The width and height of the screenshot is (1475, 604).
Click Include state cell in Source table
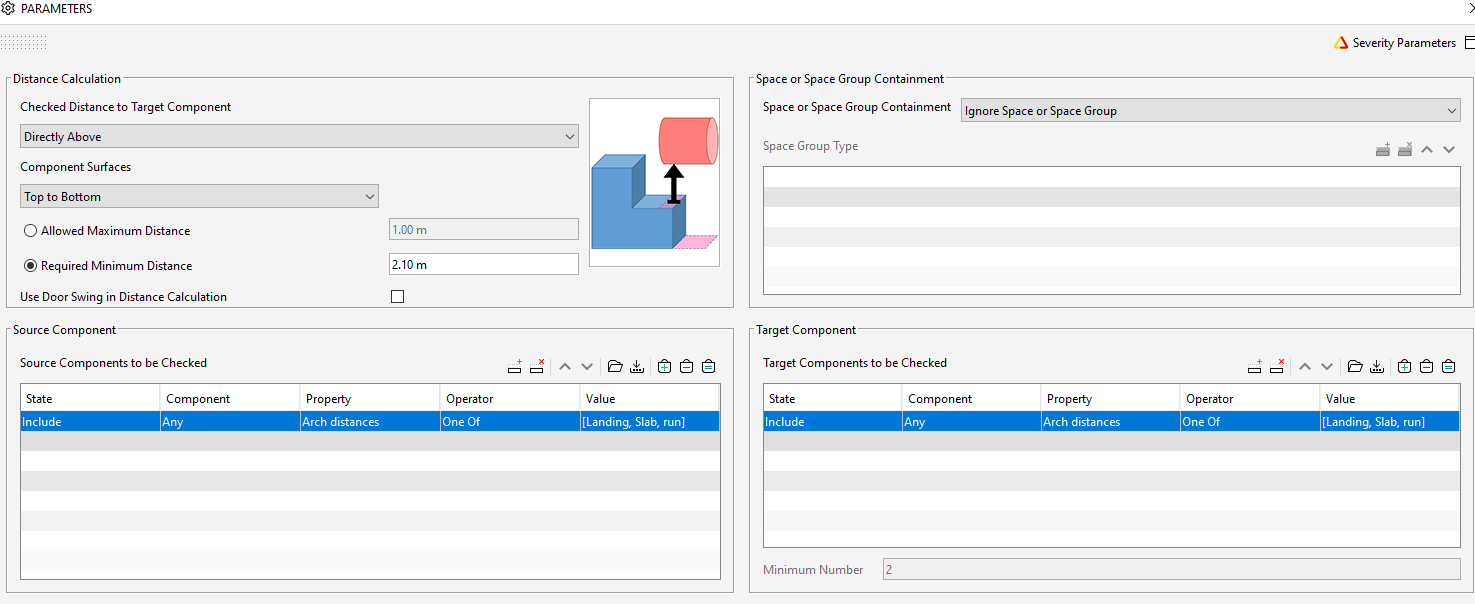90,422
